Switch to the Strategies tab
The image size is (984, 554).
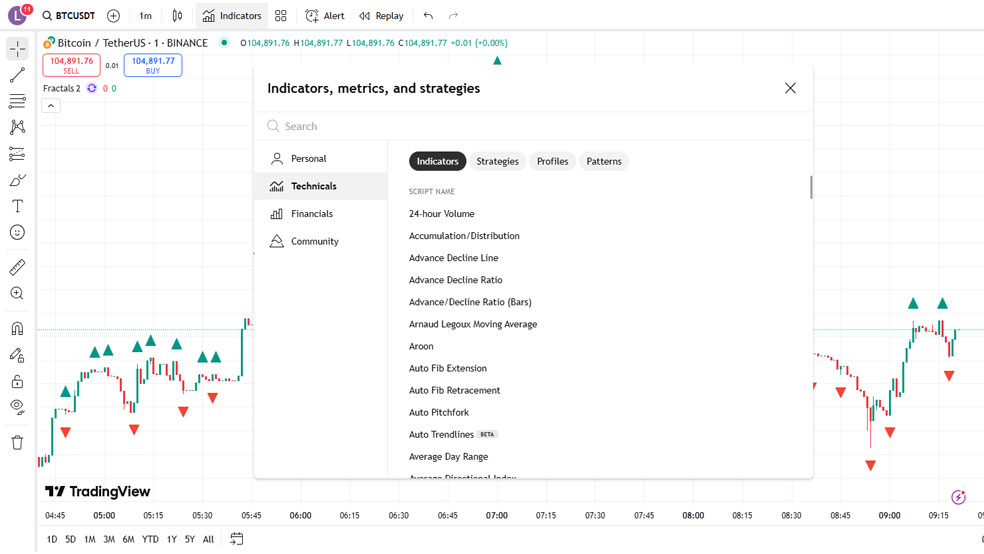(497, 161)
